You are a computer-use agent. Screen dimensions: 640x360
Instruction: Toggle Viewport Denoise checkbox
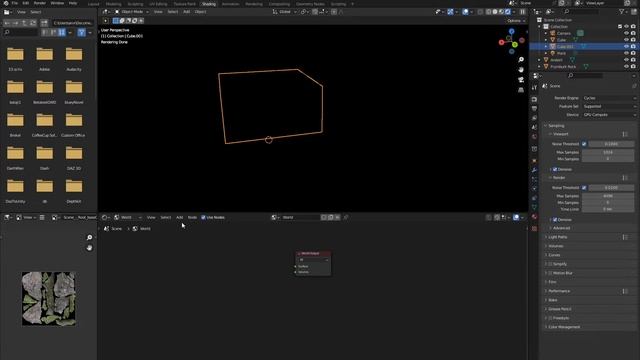pyautogui.click(x=555, y=169)
